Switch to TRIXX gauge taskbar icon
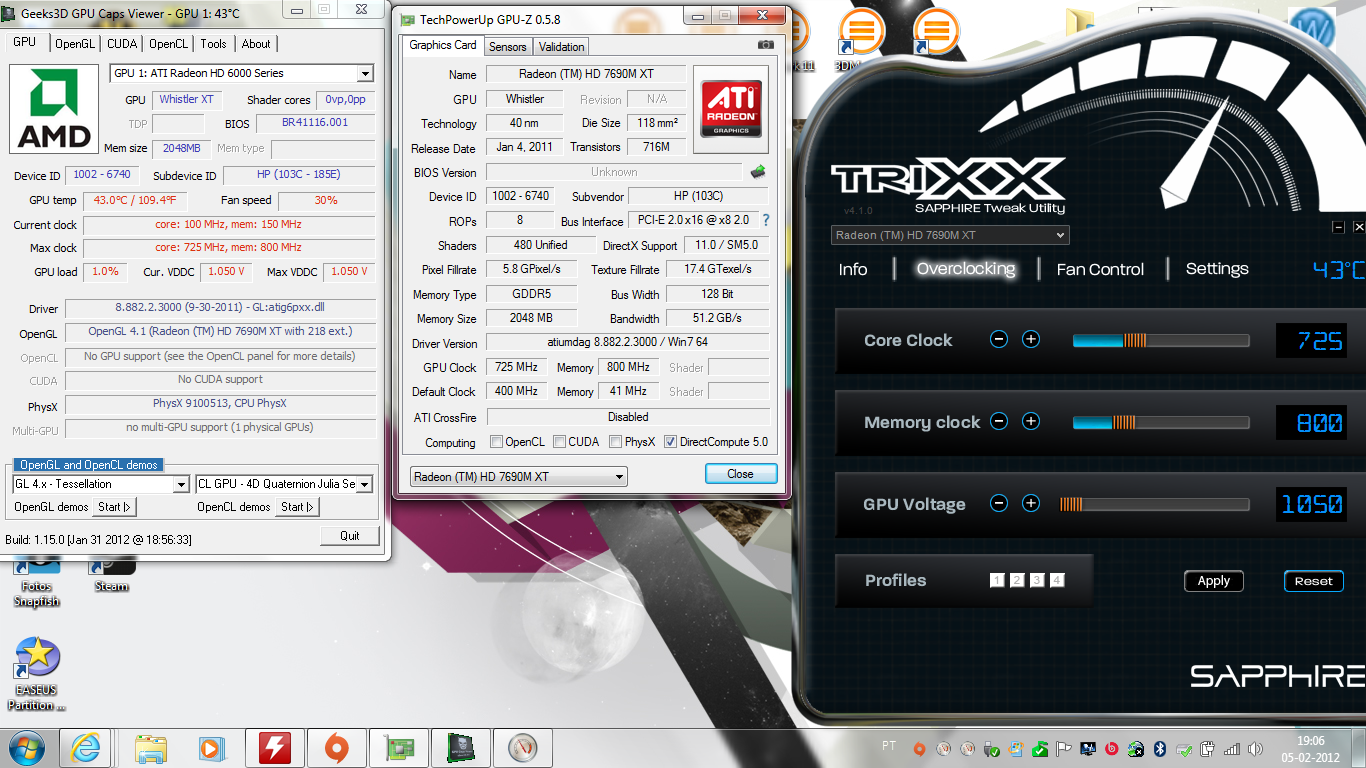This screenshot has width=1366, height=768. coord(522,748)
